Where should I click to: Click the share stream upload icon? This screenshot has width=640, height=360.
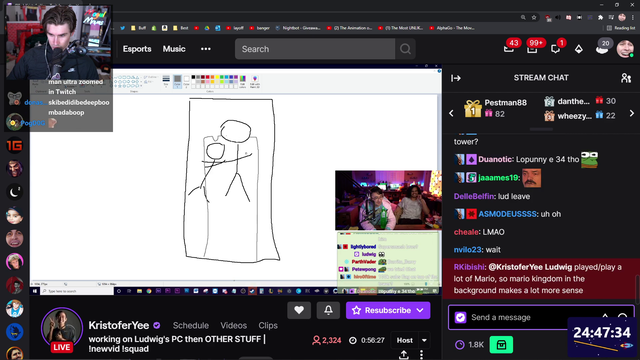tap(404, 355)
